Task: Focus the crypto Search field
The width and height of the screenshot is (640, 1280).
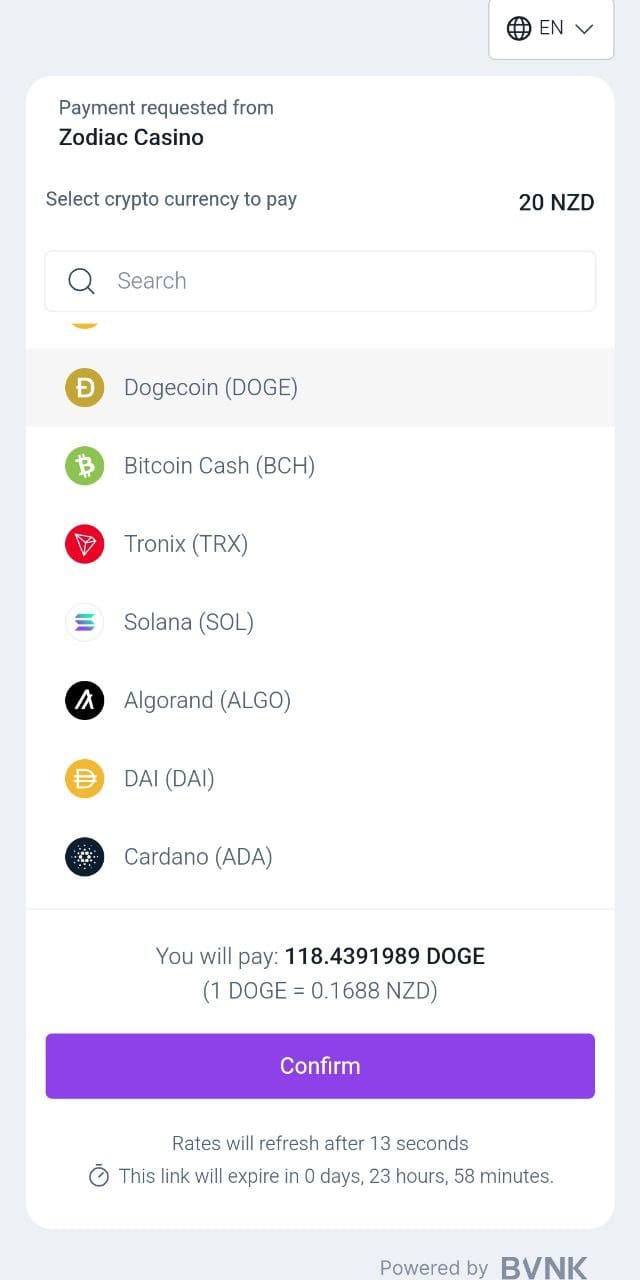Action: tap(340, 281)
